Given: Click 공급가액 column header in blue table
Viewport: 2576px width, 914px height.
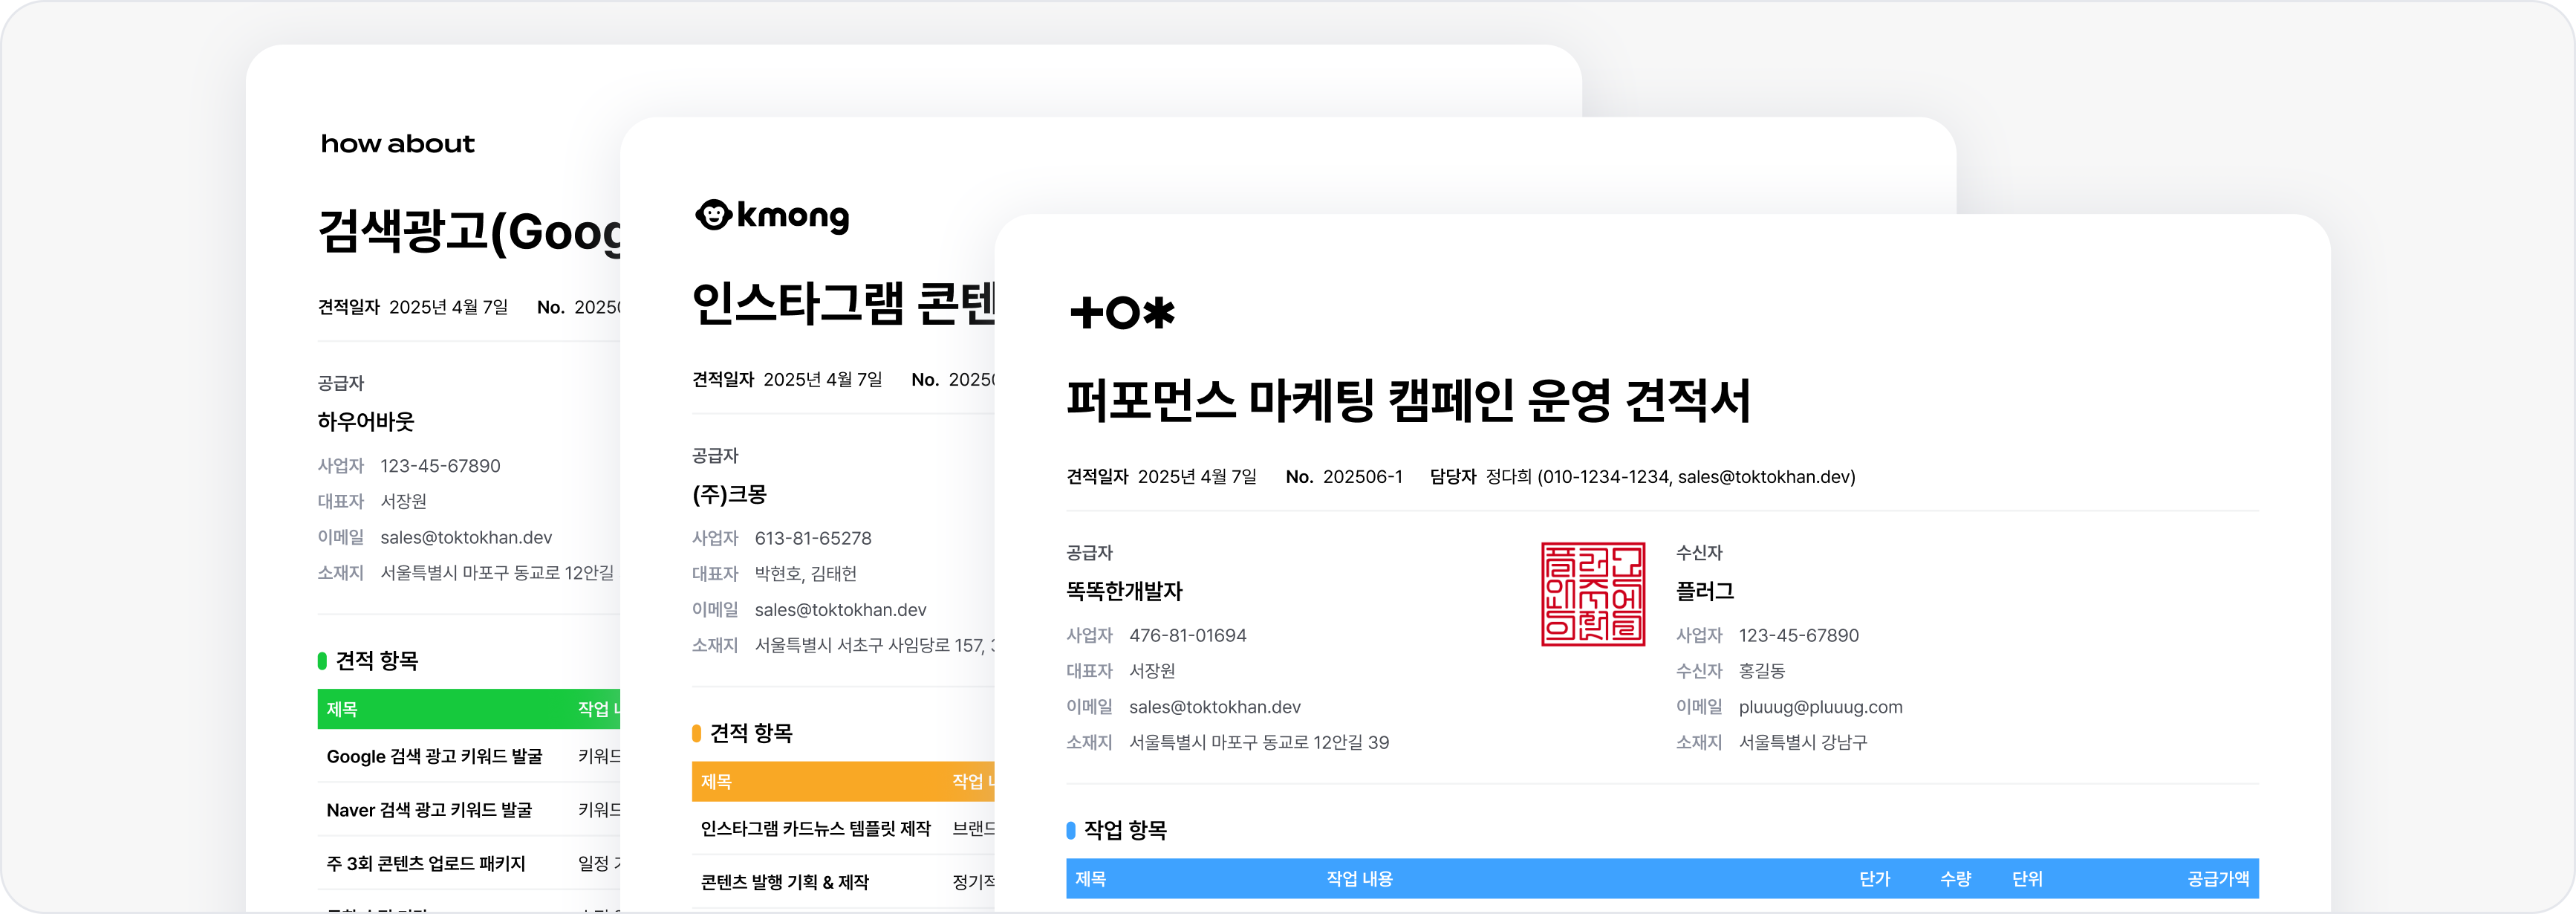Looking at the screenshot, I should coord(2217,879).
